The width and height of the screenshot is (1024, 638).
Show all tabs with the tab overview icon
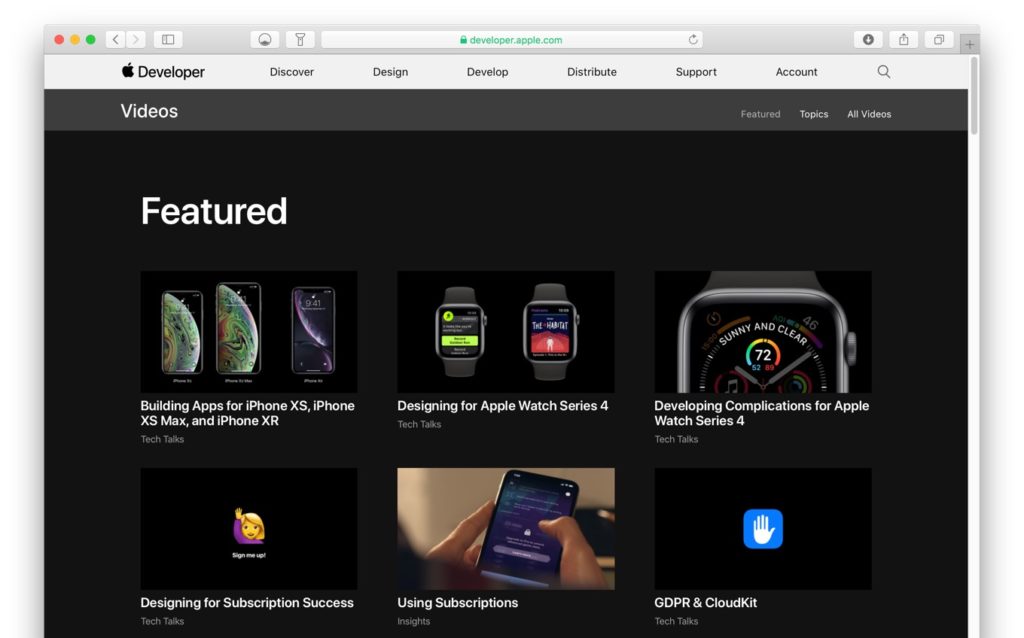coord(938,39)
